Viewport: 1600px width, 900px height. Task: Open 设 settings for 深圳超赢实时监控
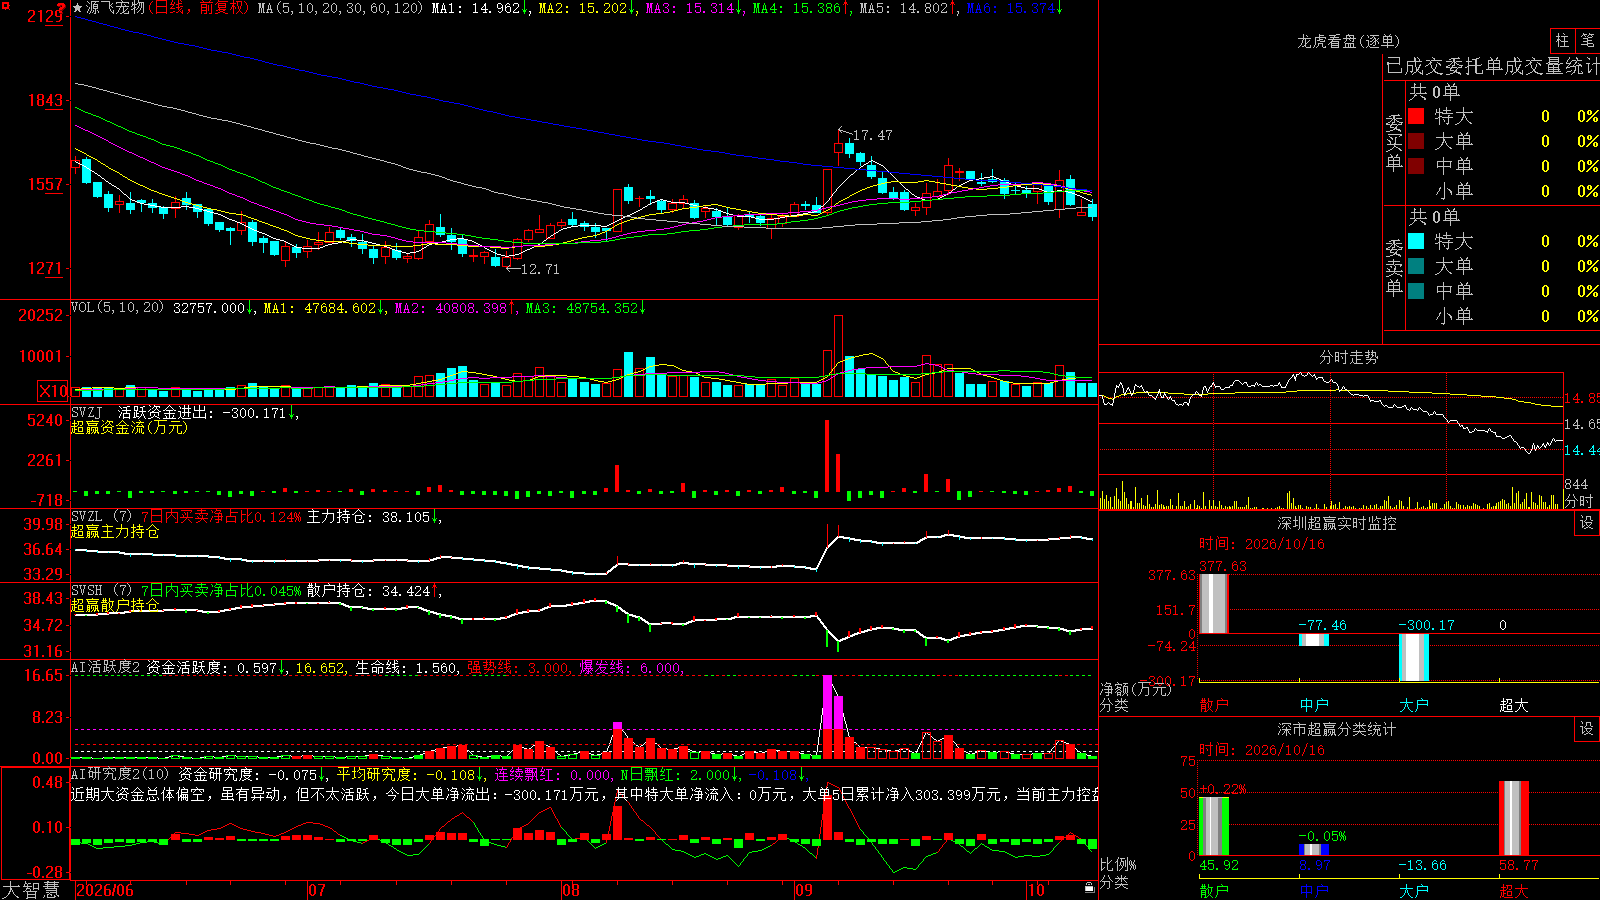(x=1587, y=523)
